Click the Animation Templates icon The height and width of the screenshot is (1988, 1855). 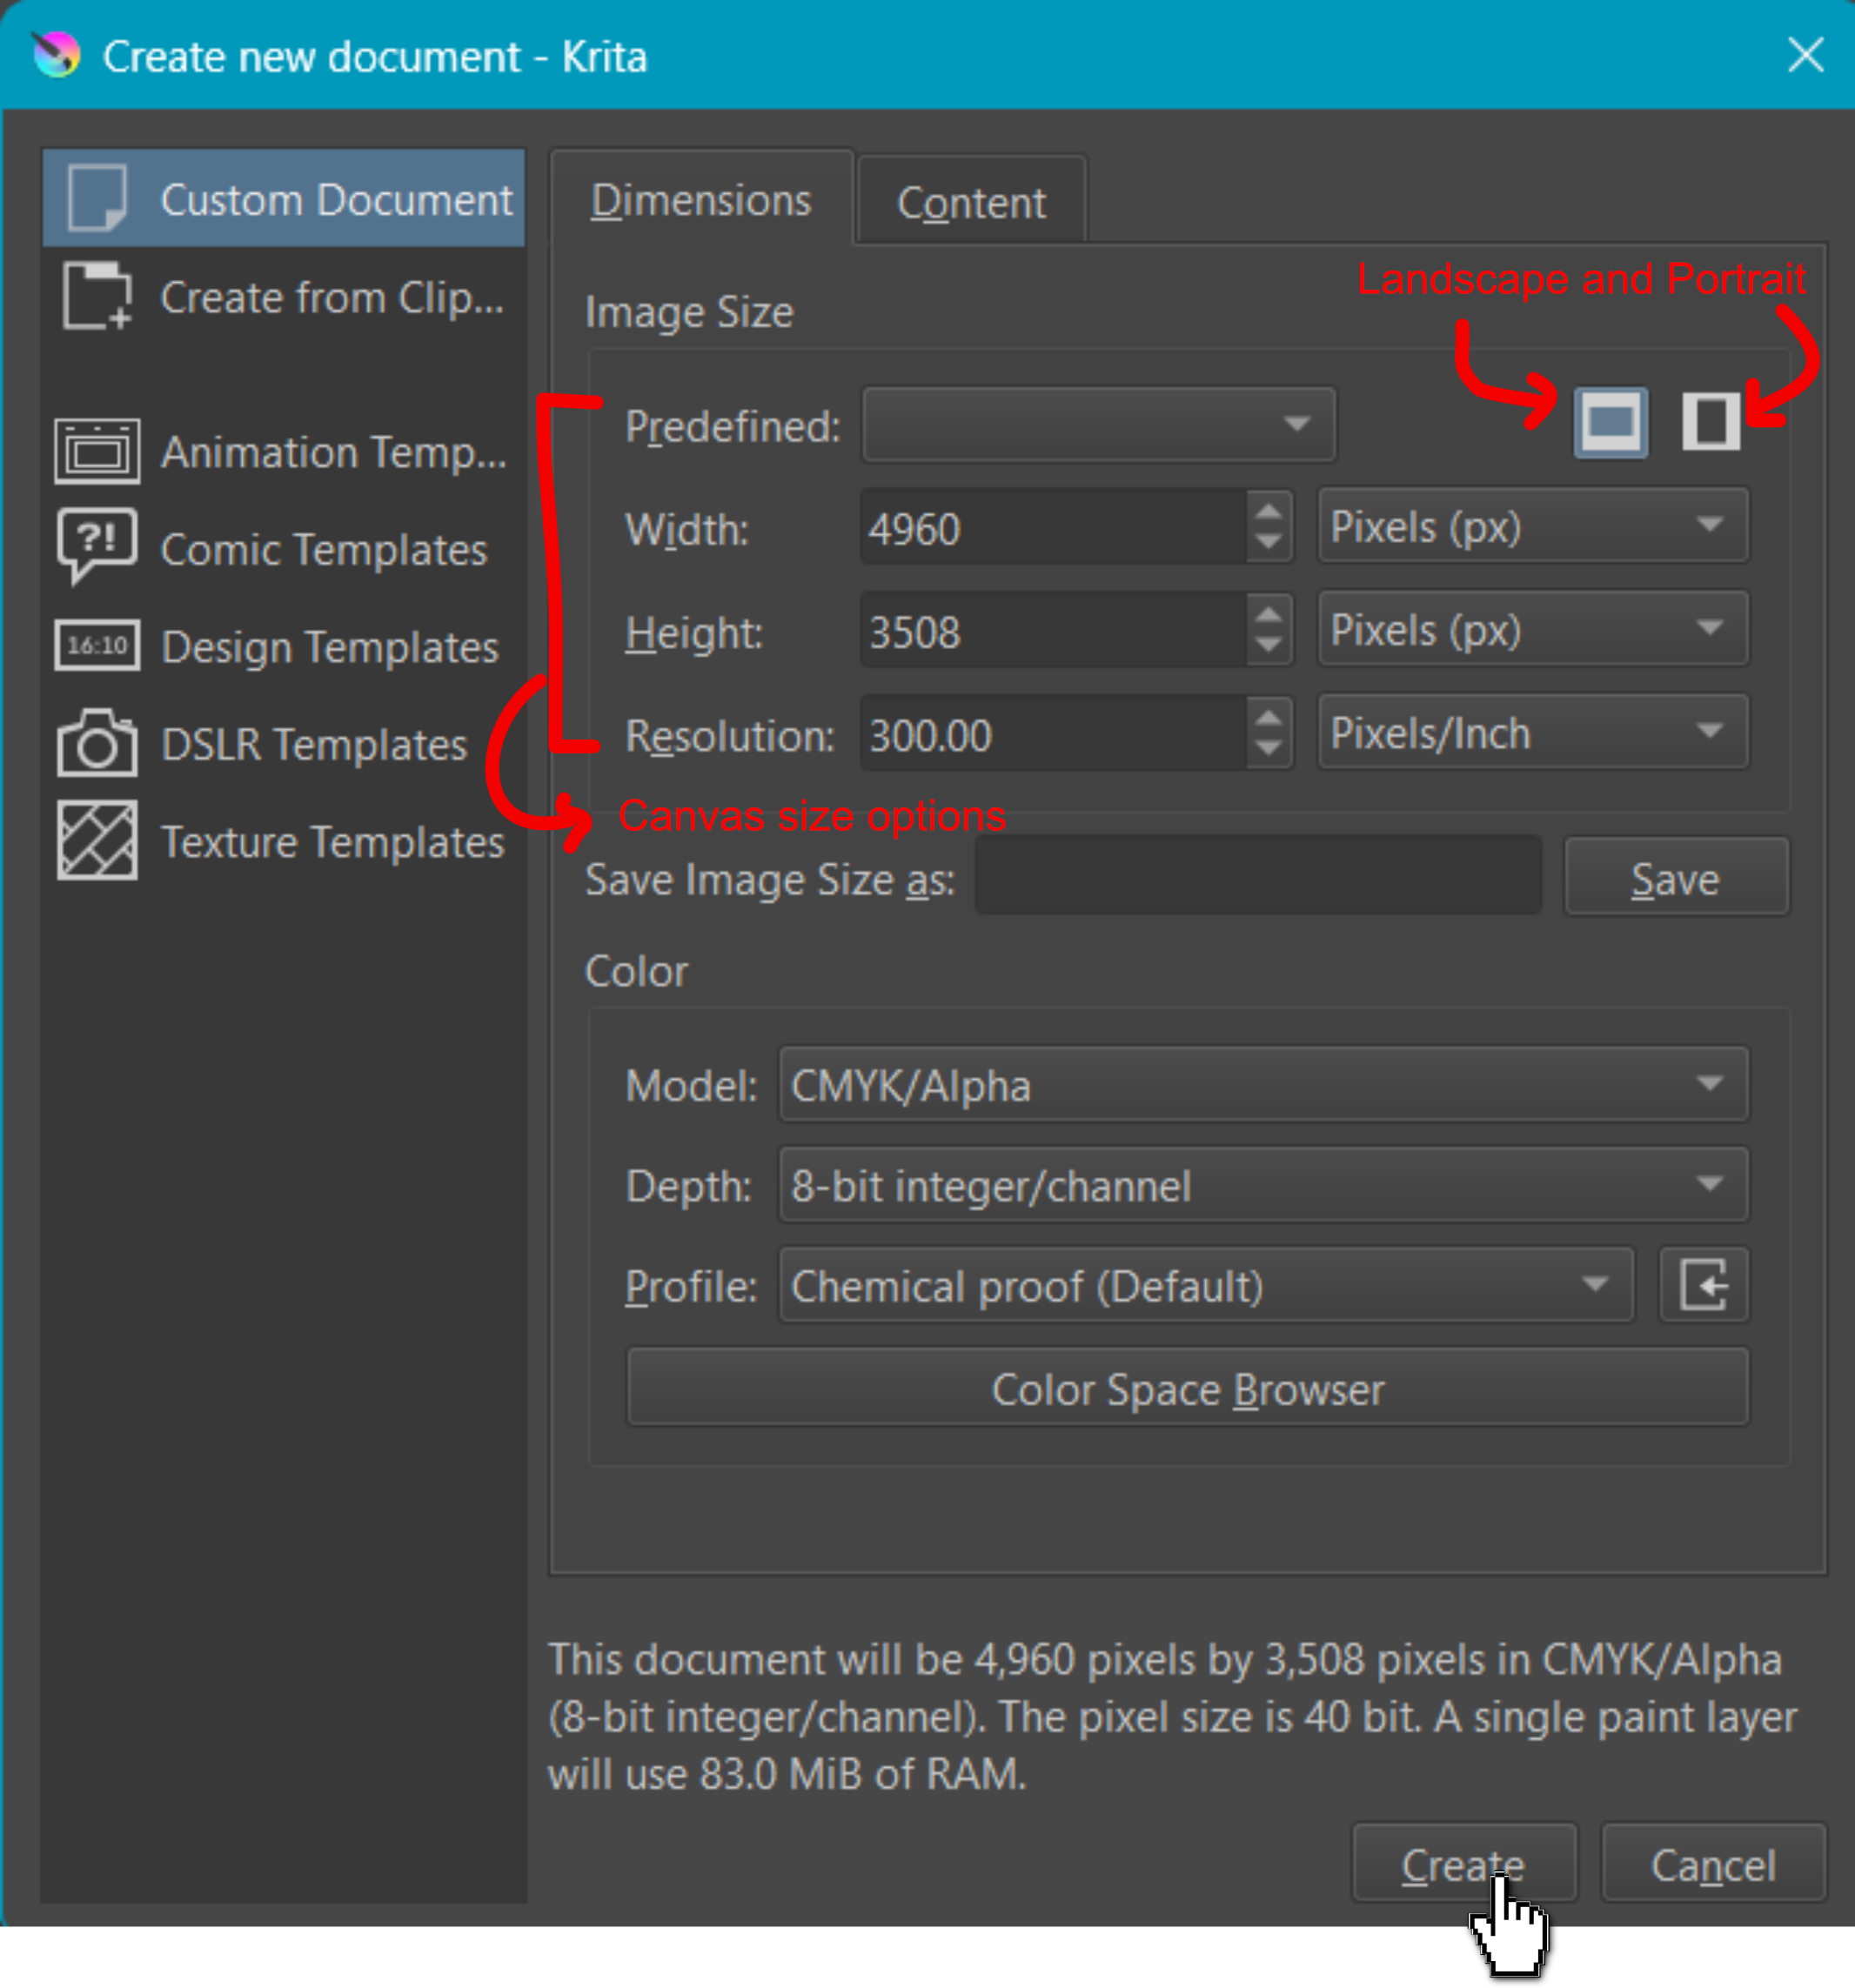tap(97, 451)
